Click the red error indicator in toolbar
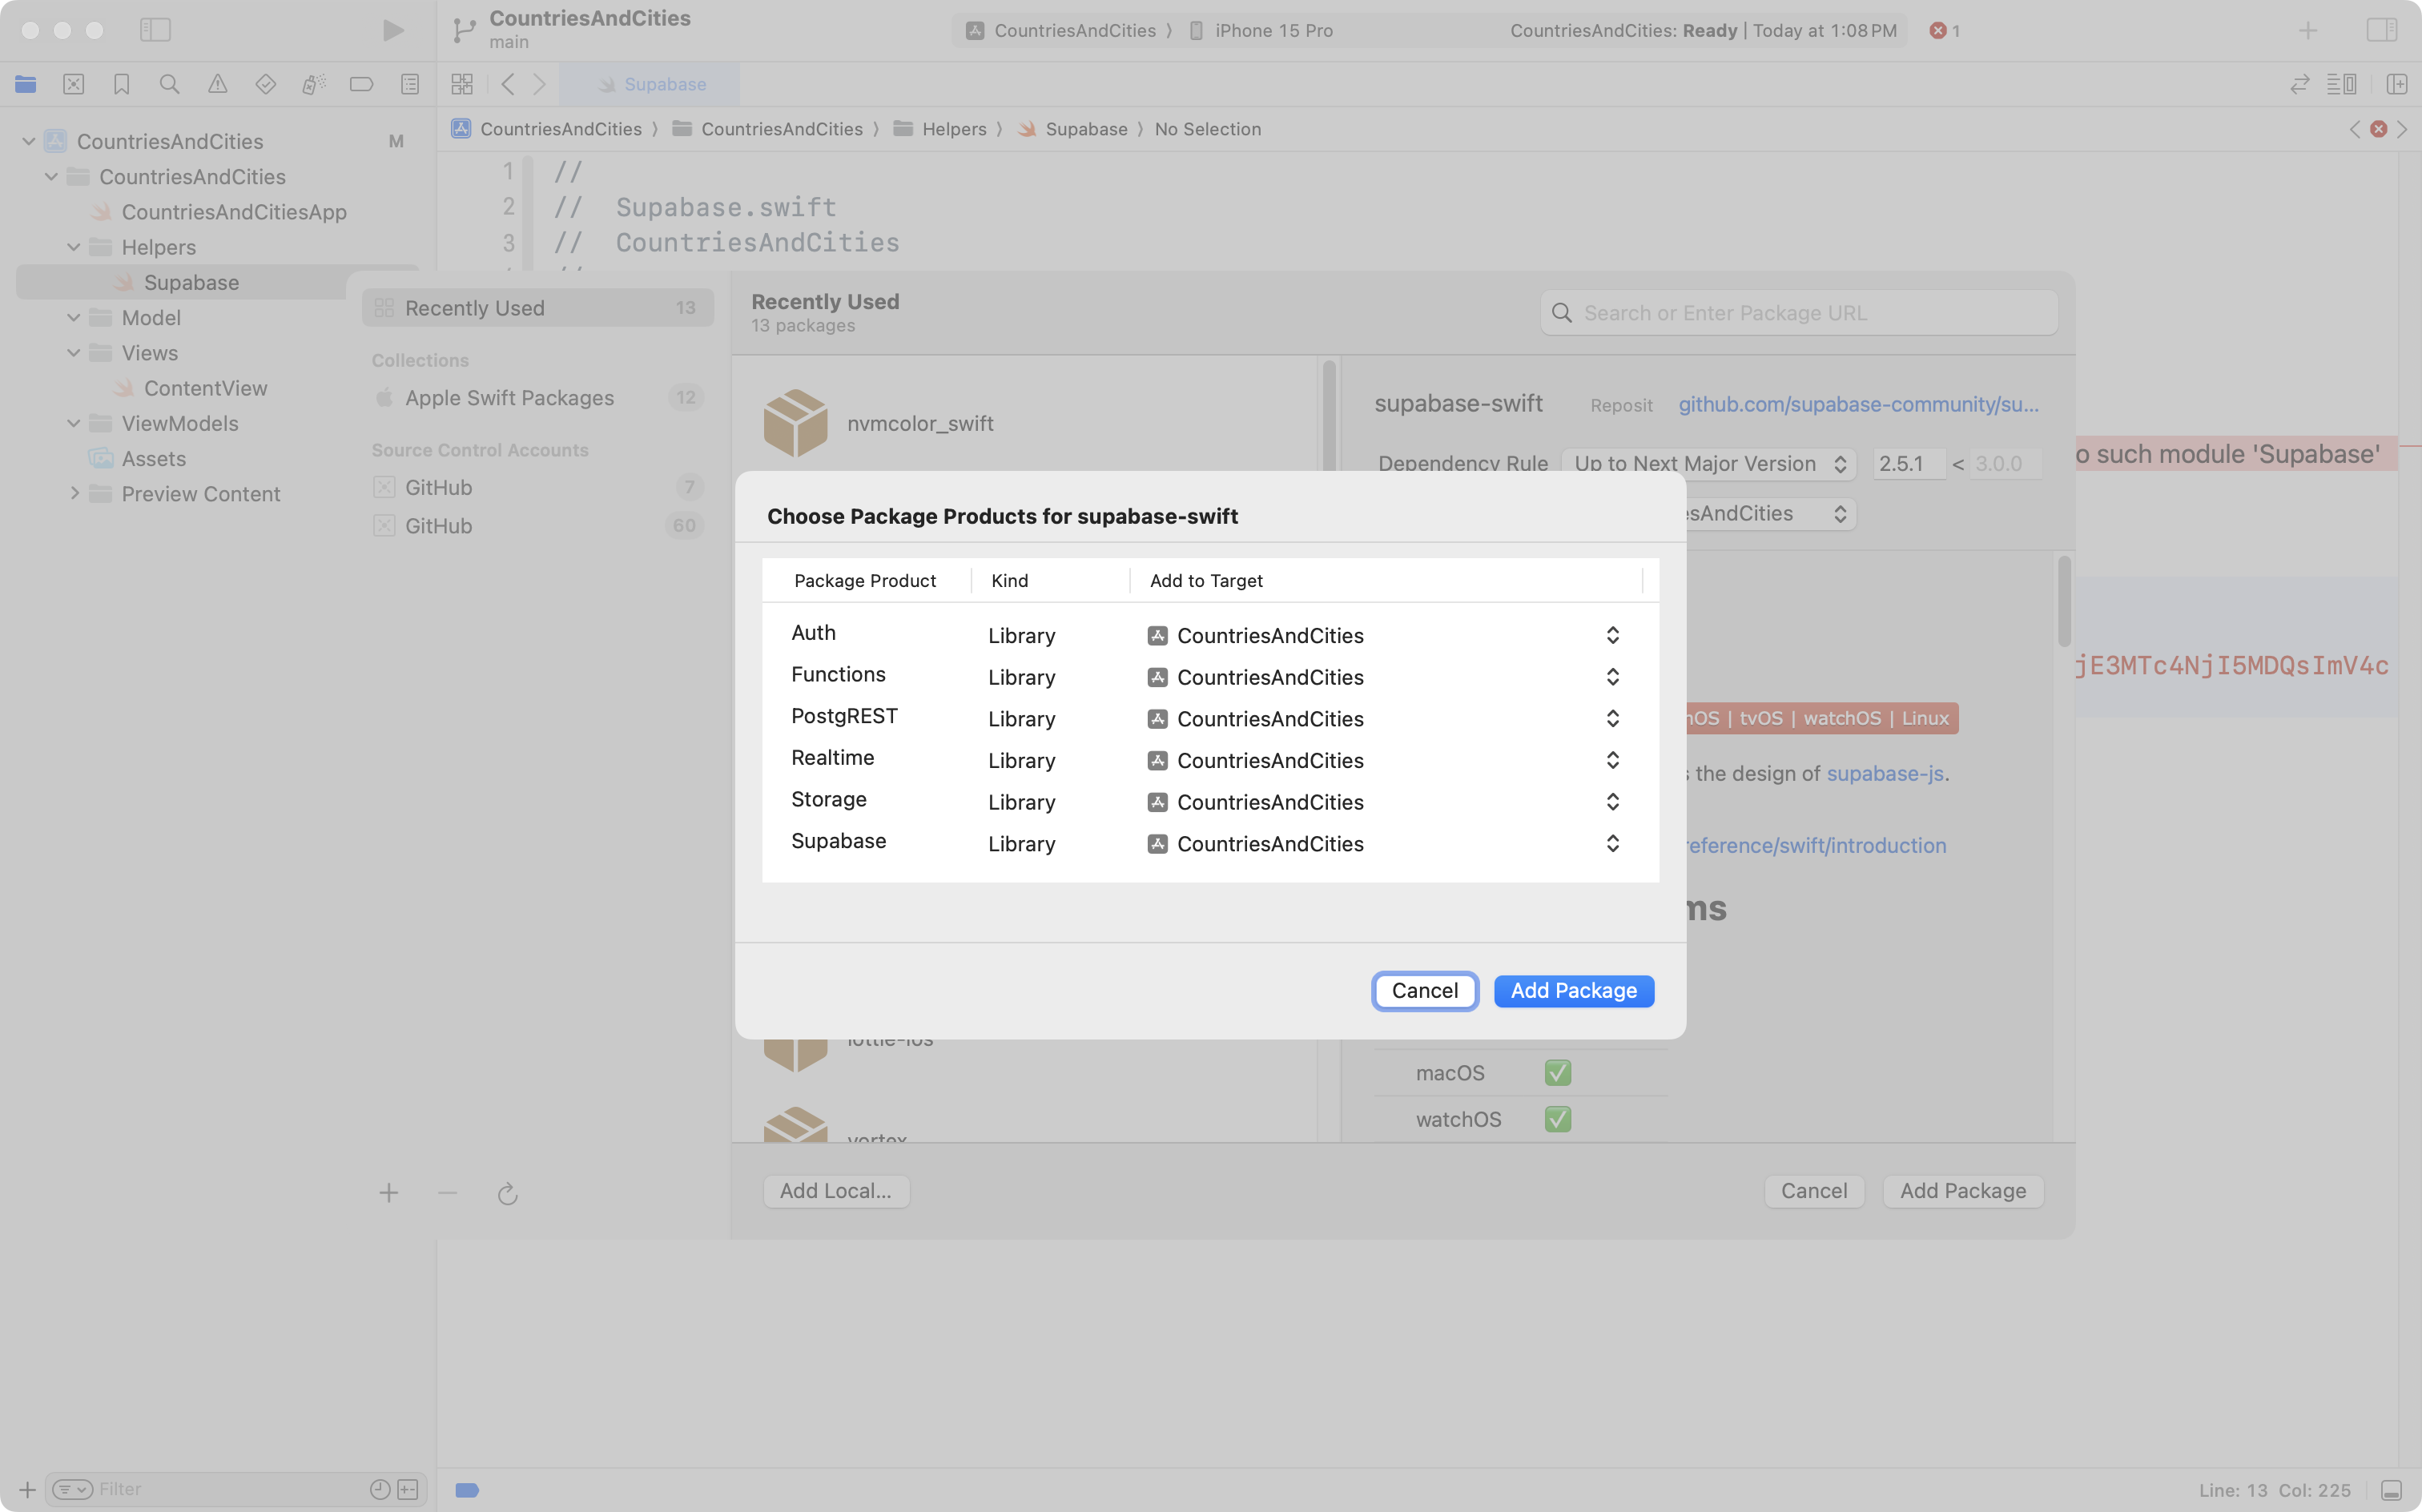2422x1512 pixels. coord(1943,30)
